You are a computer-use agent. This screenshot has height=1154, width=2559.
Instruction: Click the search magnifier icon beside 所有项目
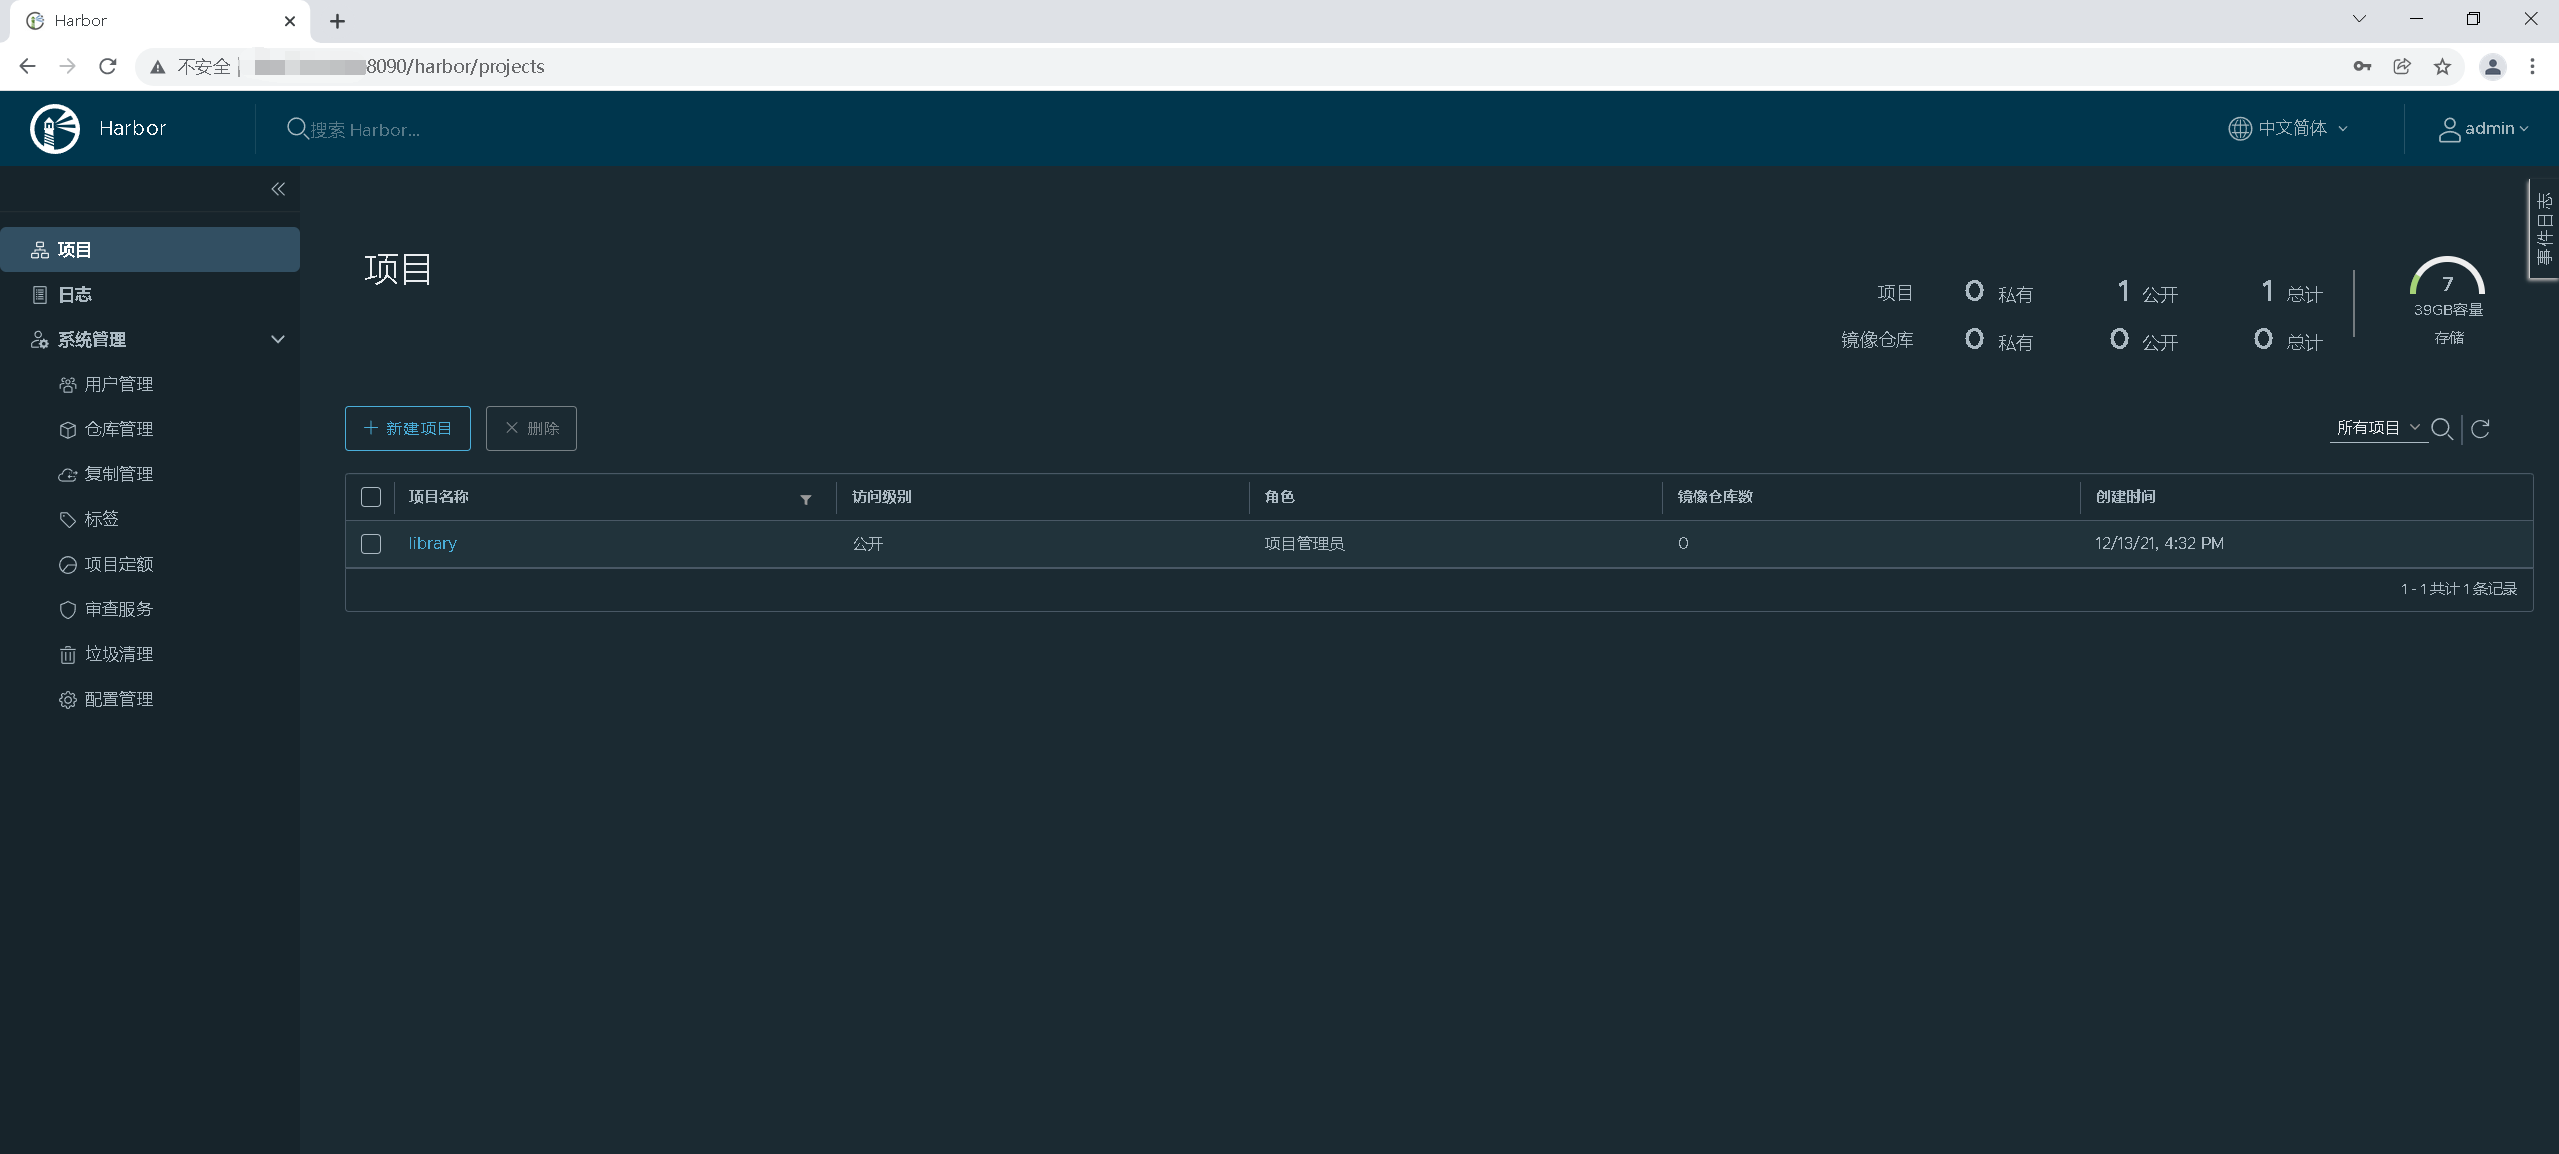coord(2441,429)
